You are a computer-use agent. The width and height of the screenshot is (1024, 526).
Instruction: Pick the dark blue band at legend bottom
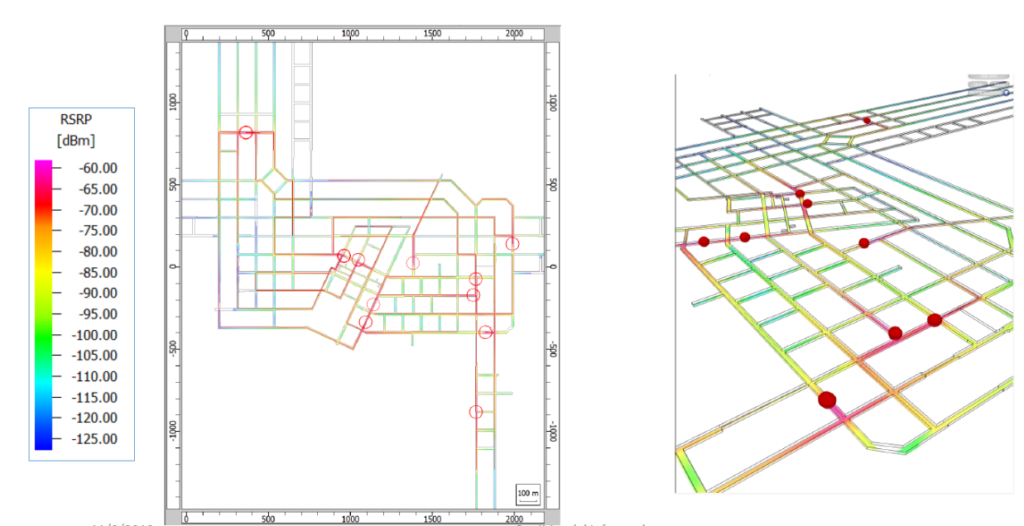(x=43, y=441)
